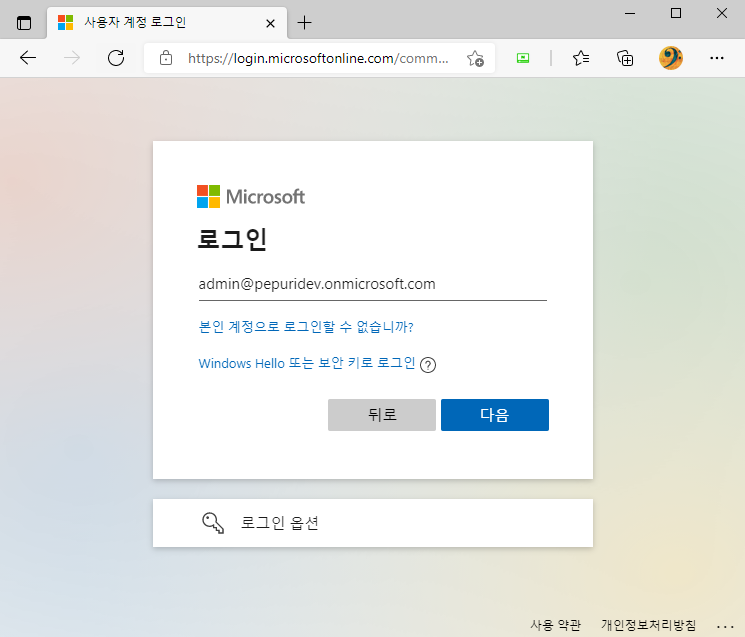
Task: Reload the current page
Action: [x=116, y=58]
